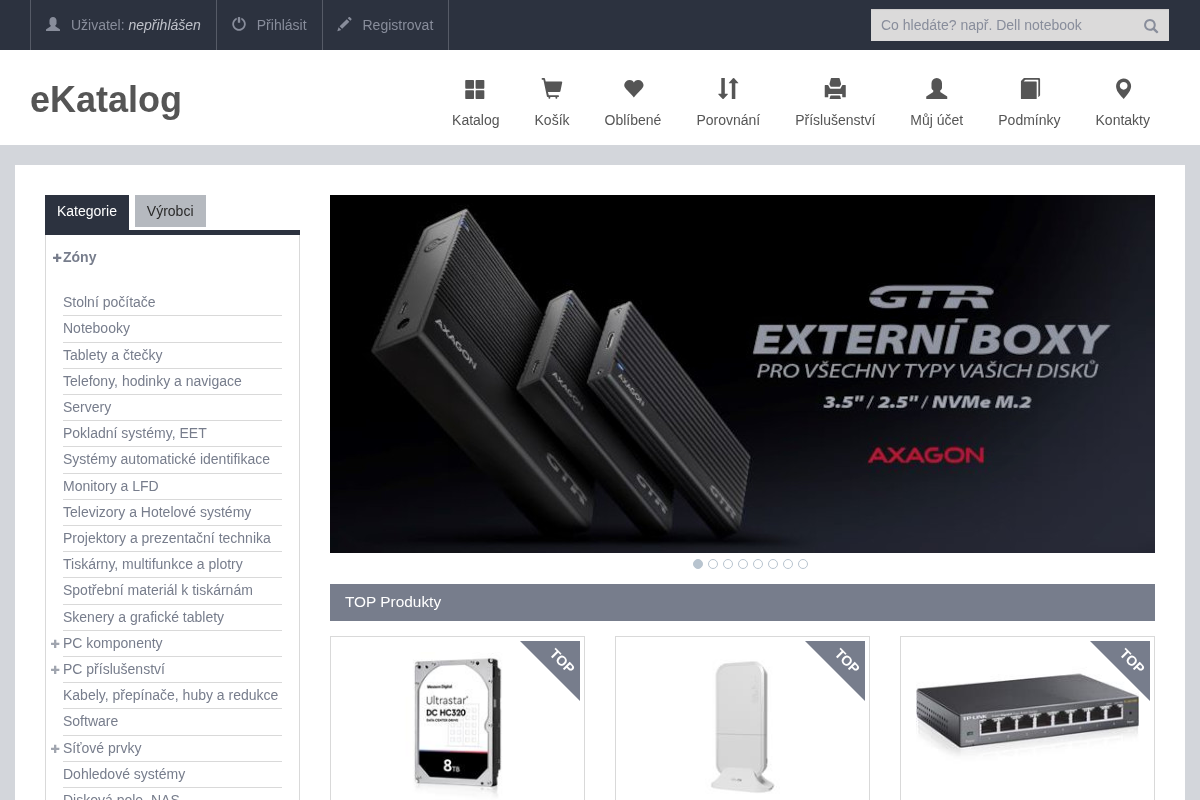Open Kabely, přepínače, huby a redukce category
Viewport: 1200px width, 800px height.
click(170, 695)
